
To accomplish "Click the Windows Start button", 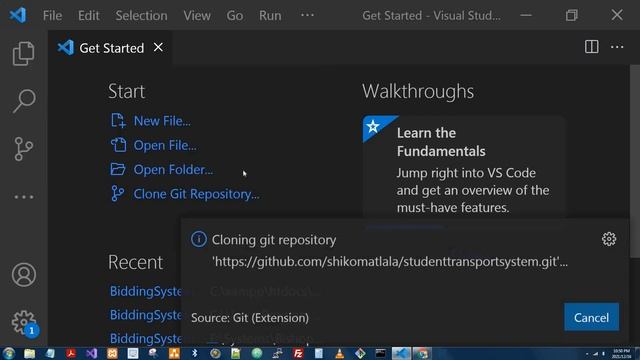I will 9,353.
